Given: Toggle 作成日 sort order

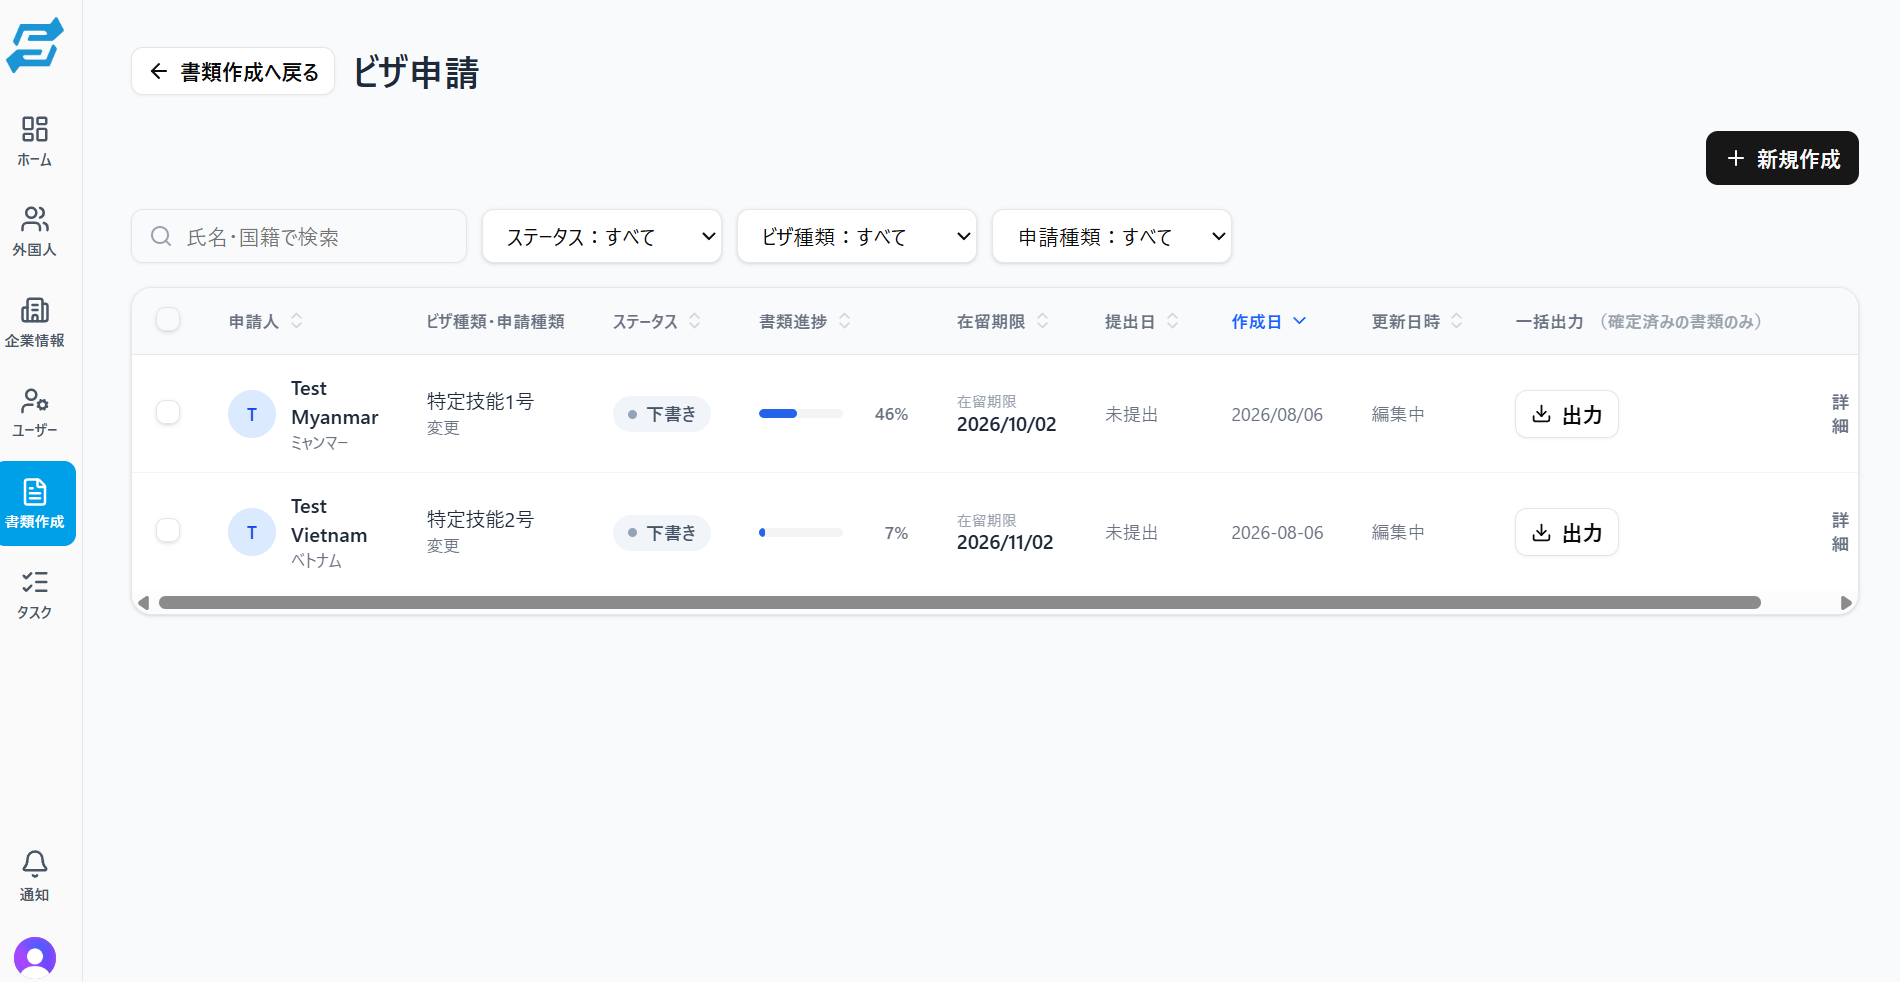Looking at the screenshot, I should [1269, 321].
